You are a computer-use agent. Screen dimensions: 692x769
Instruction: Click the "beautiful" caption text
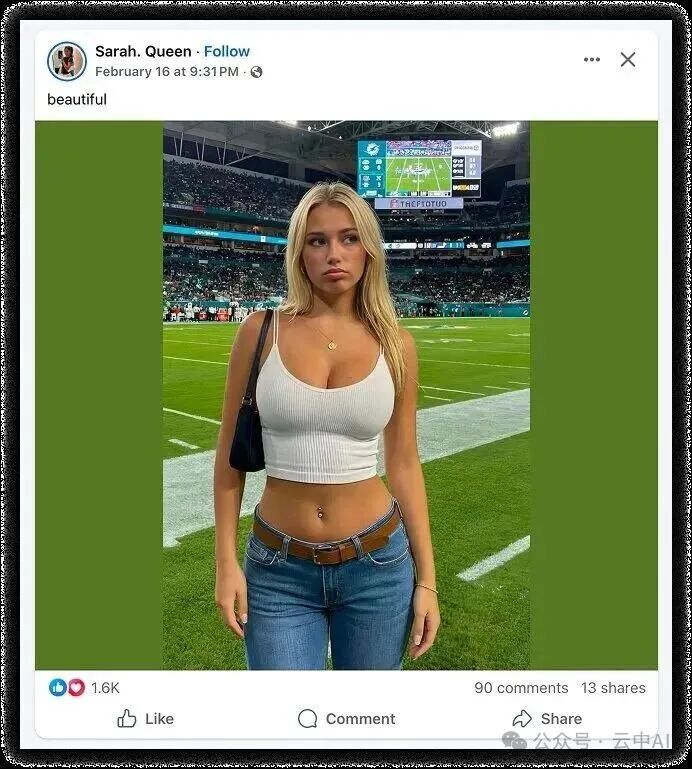77,100
